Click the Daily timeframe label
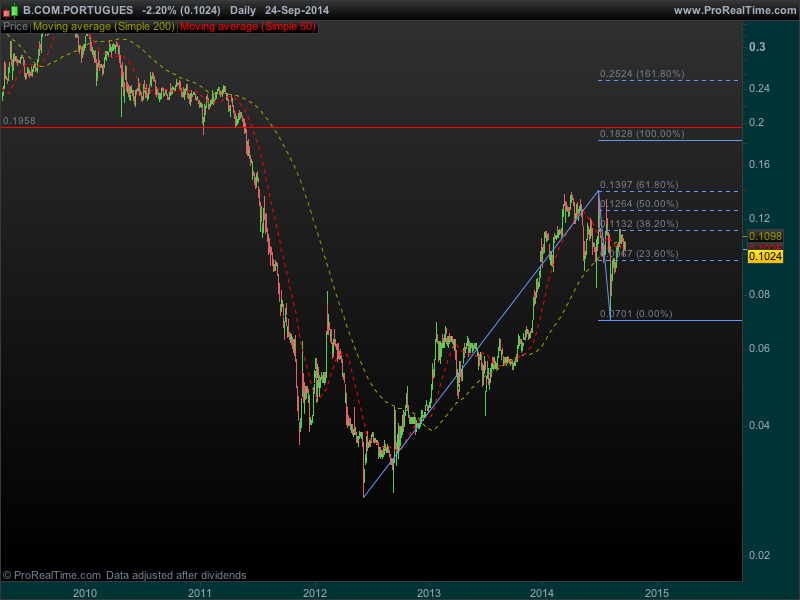800x600 pixels. [x=243, y=10]
